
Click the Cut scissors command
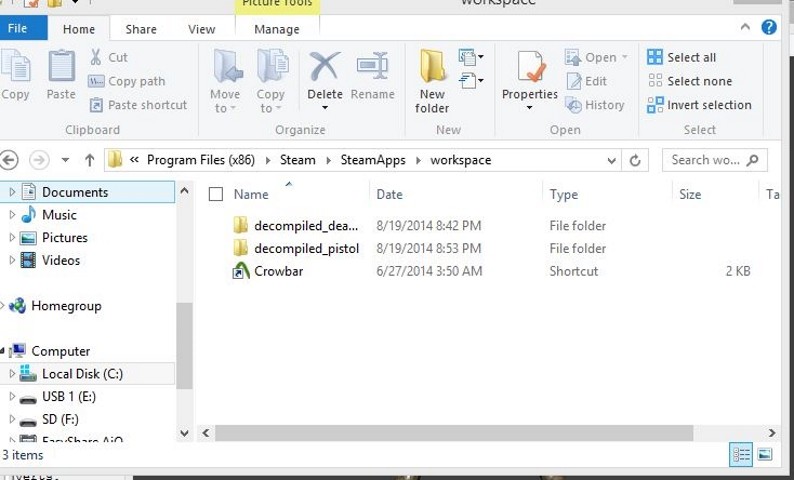pos(108,57)
